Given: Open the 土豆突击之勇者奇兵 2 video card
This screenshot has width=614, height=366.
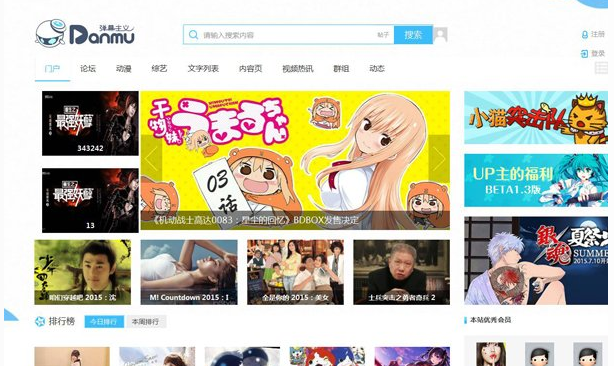Looking at the screenshot, I should (401, 272).
